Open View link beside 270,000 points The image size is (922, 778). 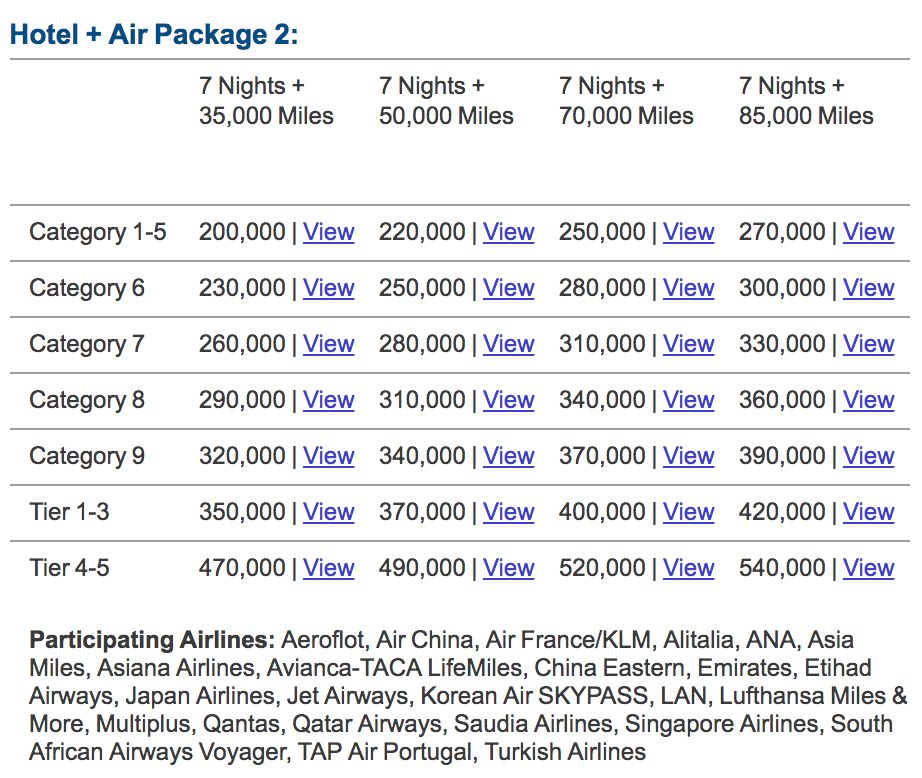point(868,232)
